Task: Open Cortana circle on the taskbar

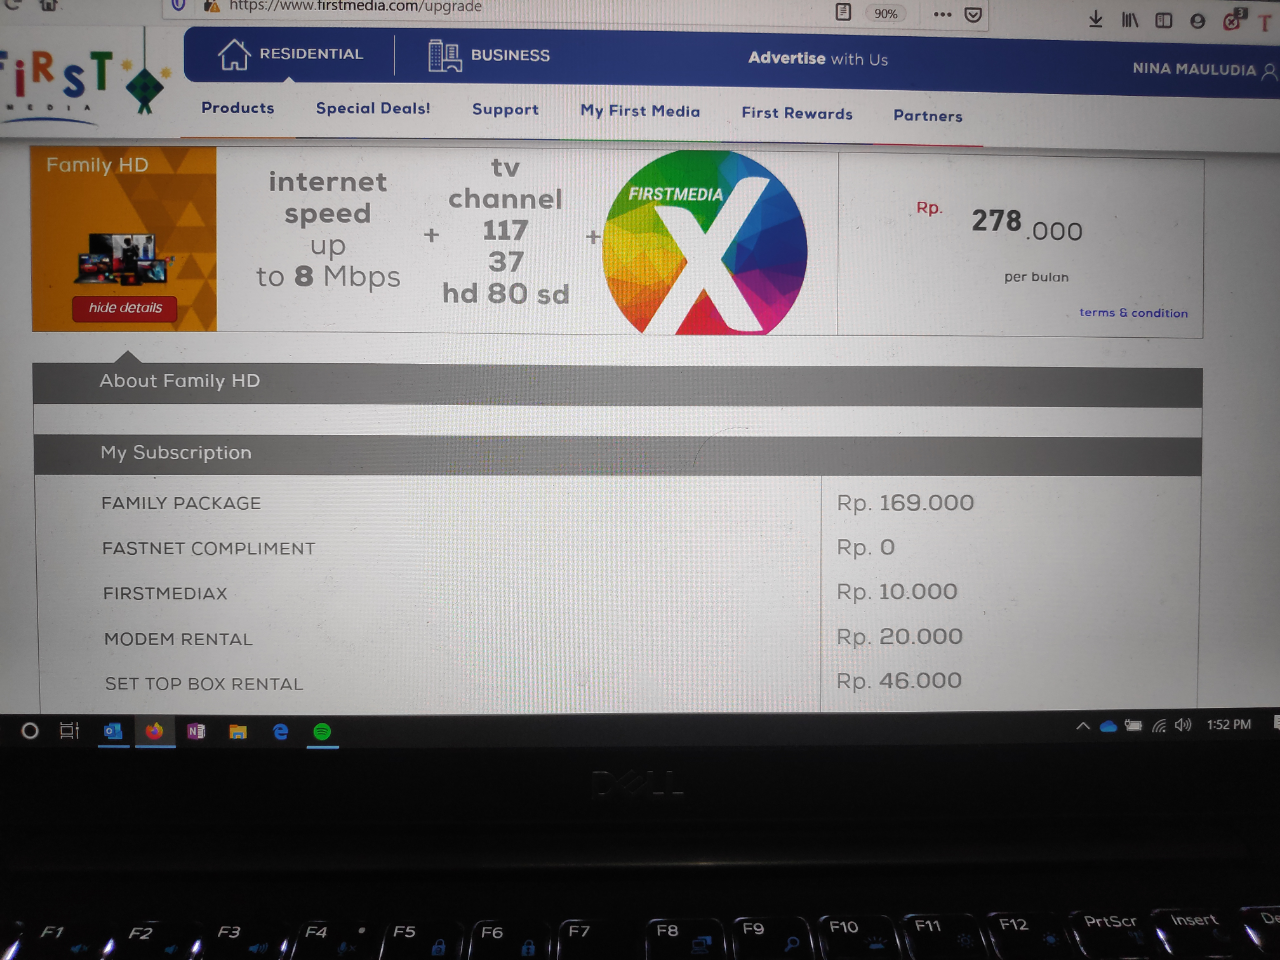Action: [30, 731]
